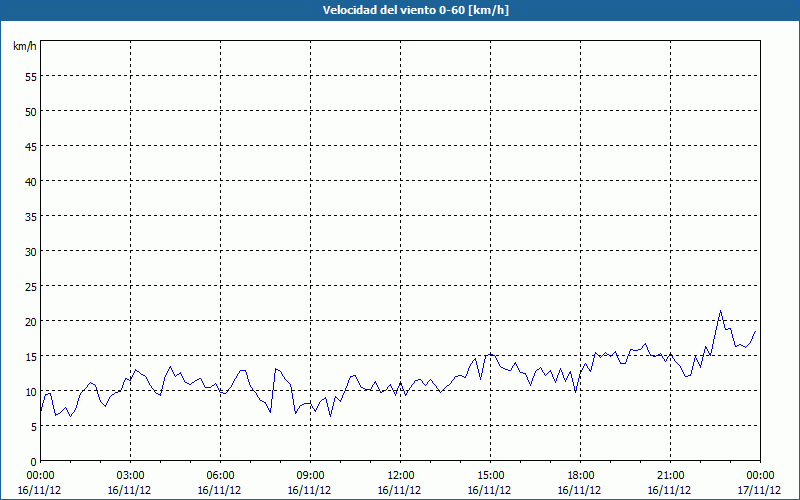Select the 30 value on the y-axis
The height and width of the screenshot is (500, 800).
tap(31, 252)
